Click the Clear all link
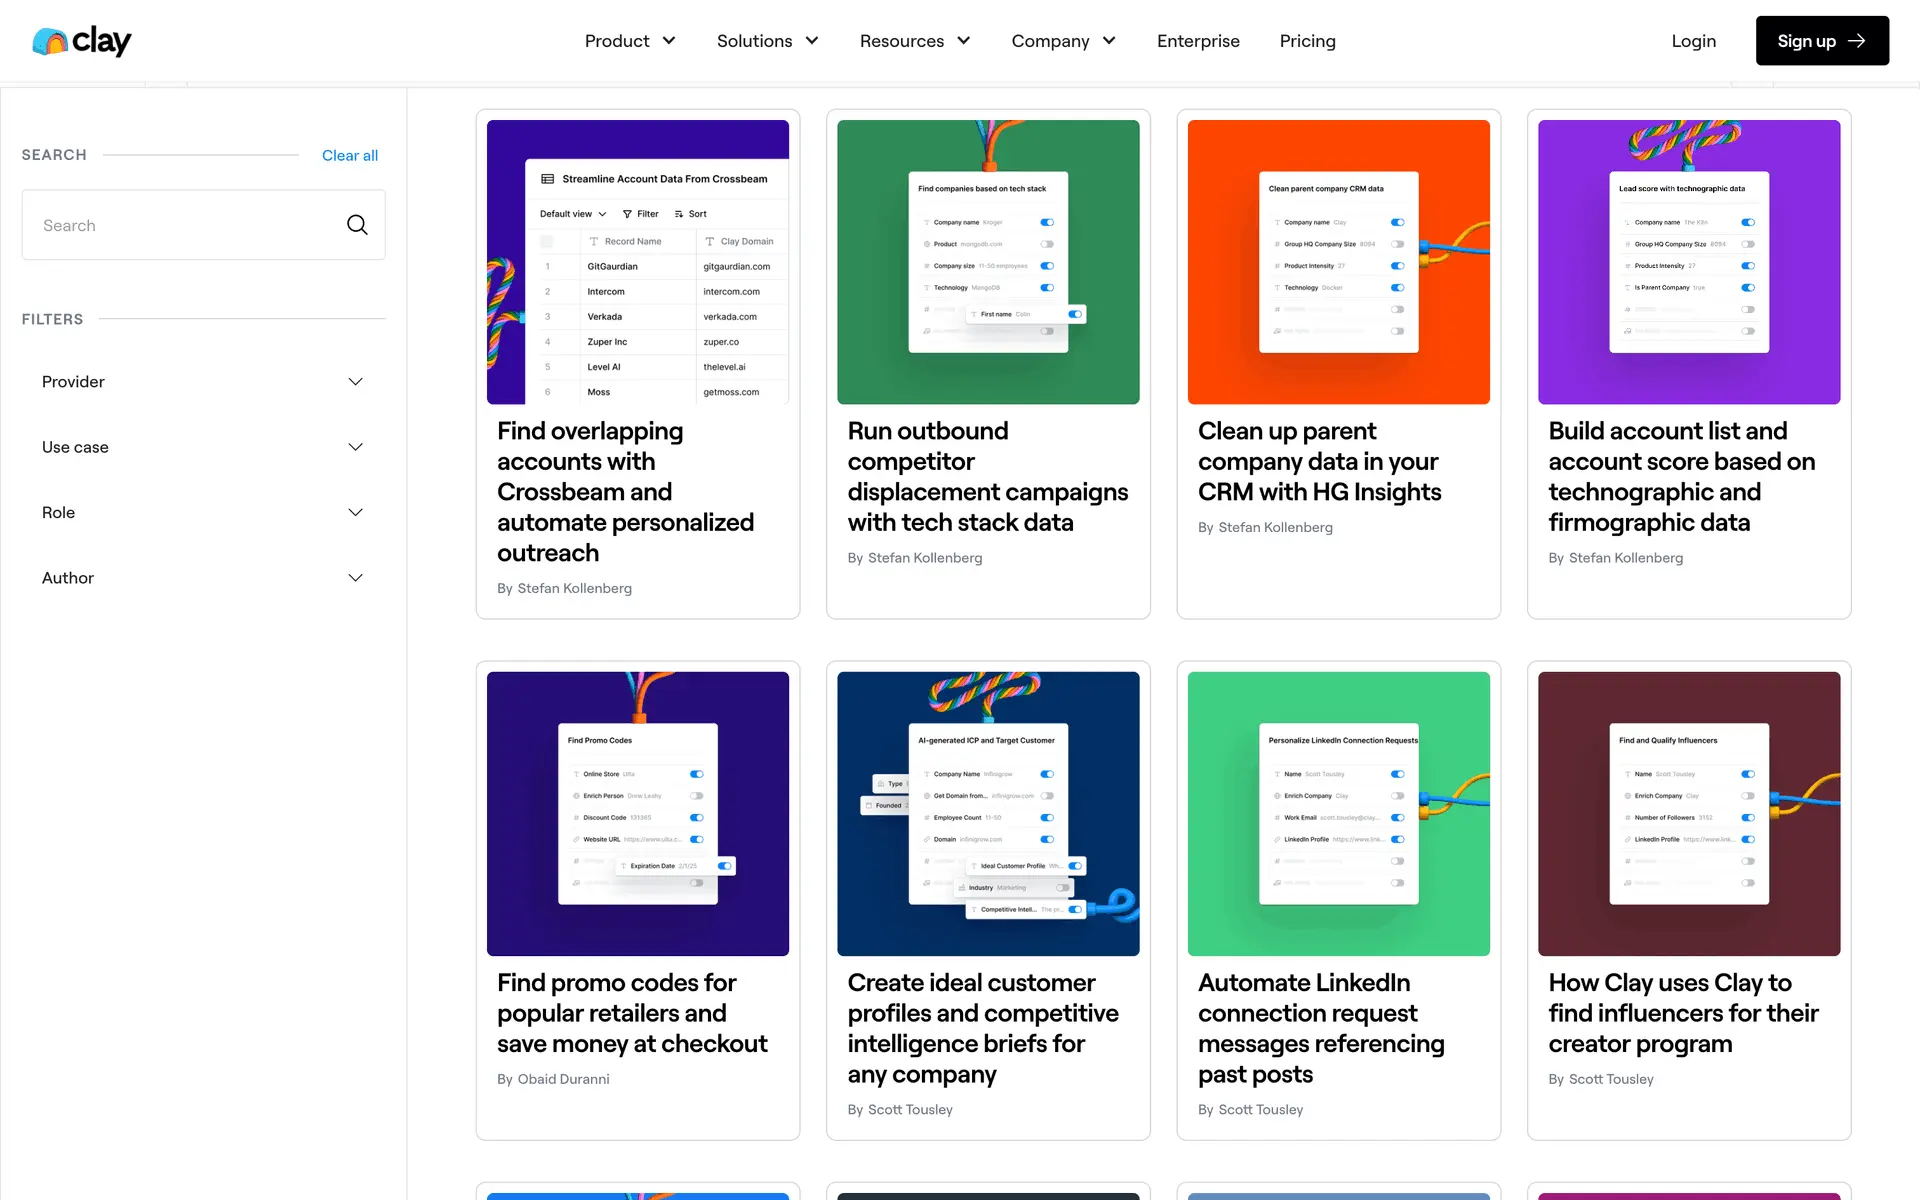The width and height of the screenshot is (1920, 1200). tap(349, 155)
